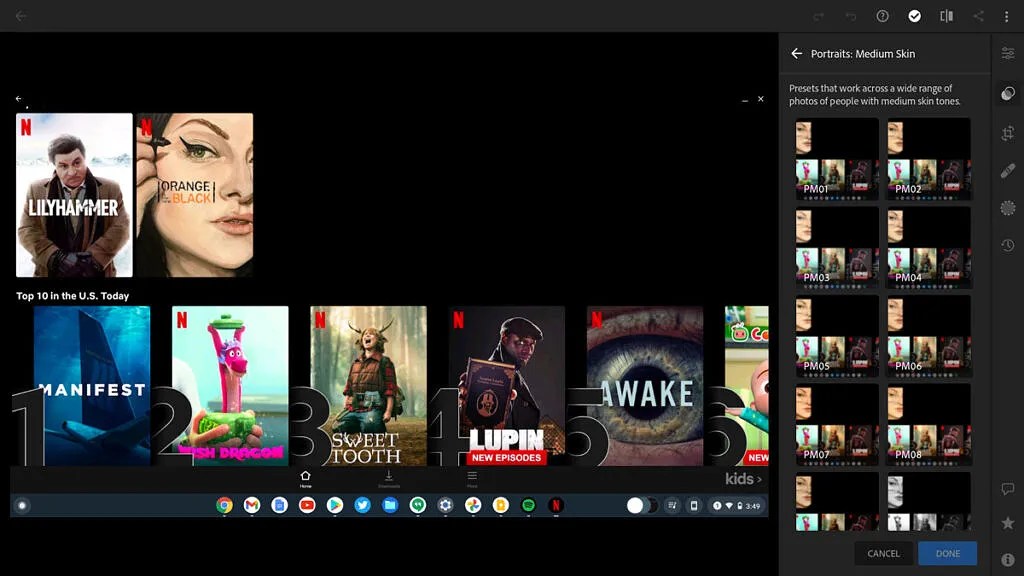Apply the PM02 preset
1024x576 pixels.
[x=928, y=159]
